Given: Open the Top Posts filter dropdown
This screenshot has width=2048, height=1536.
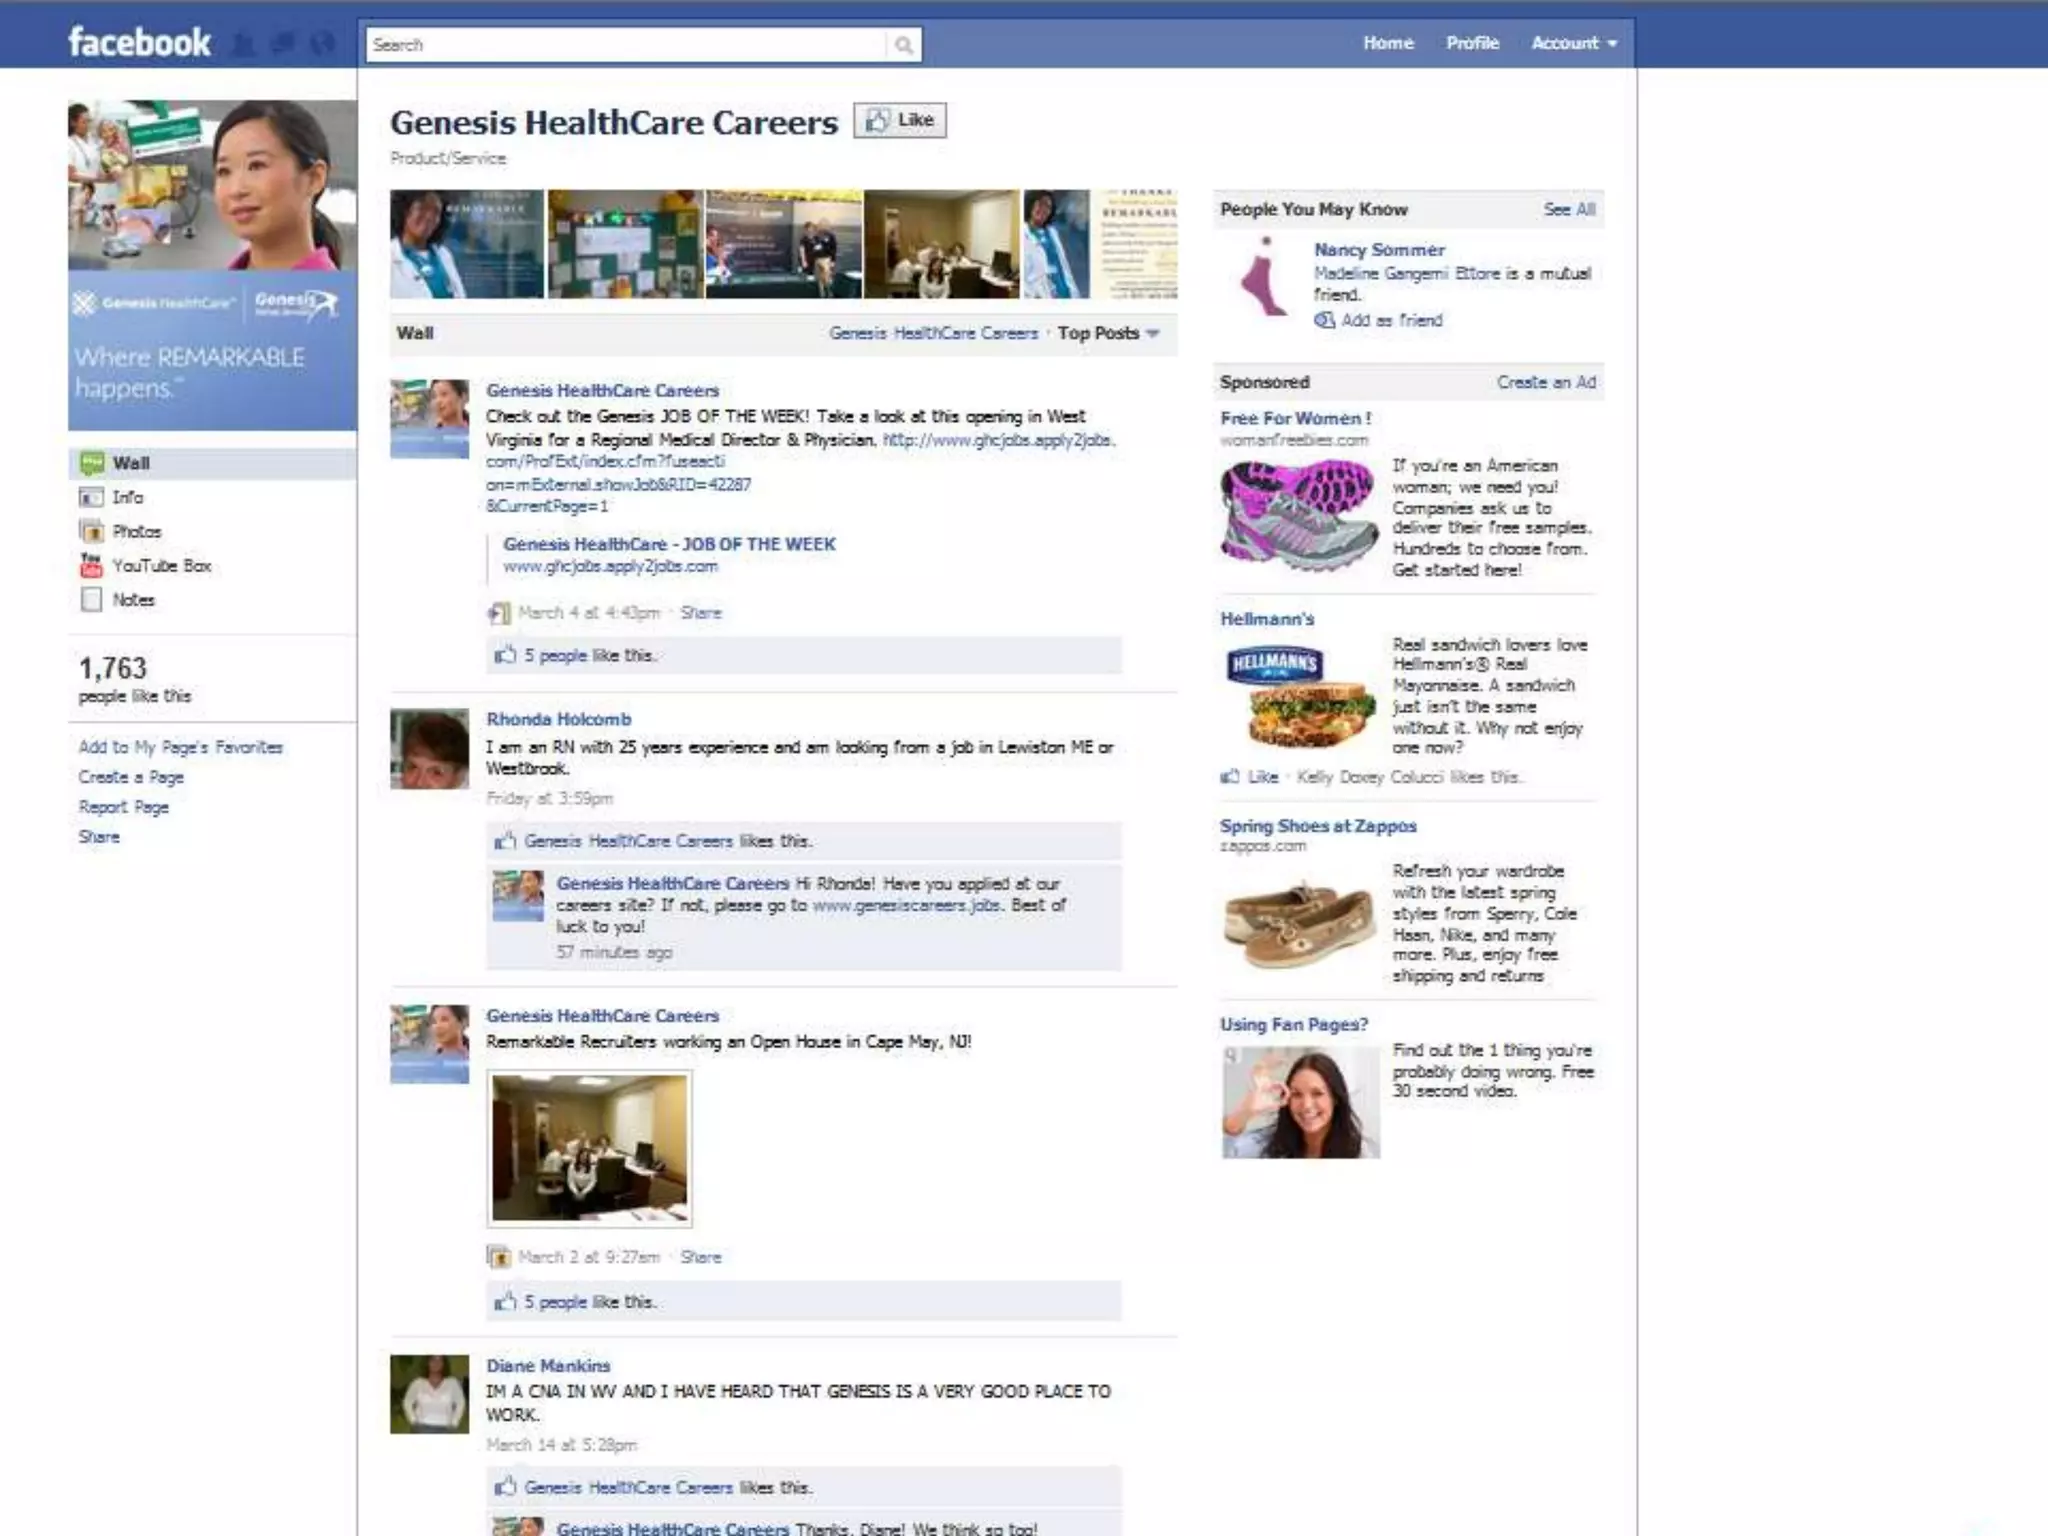Looking at the screenshot, I should [1108, 333].
